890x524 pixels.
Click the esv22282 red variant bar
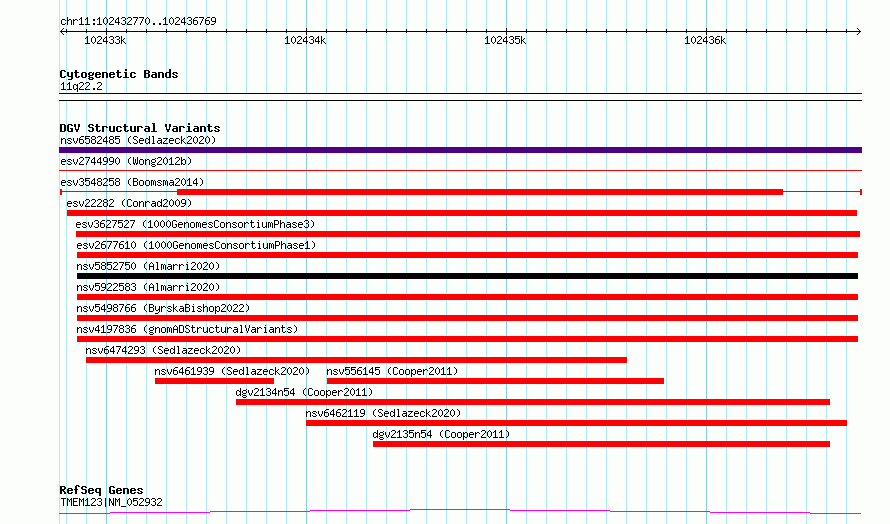point(461,213)
